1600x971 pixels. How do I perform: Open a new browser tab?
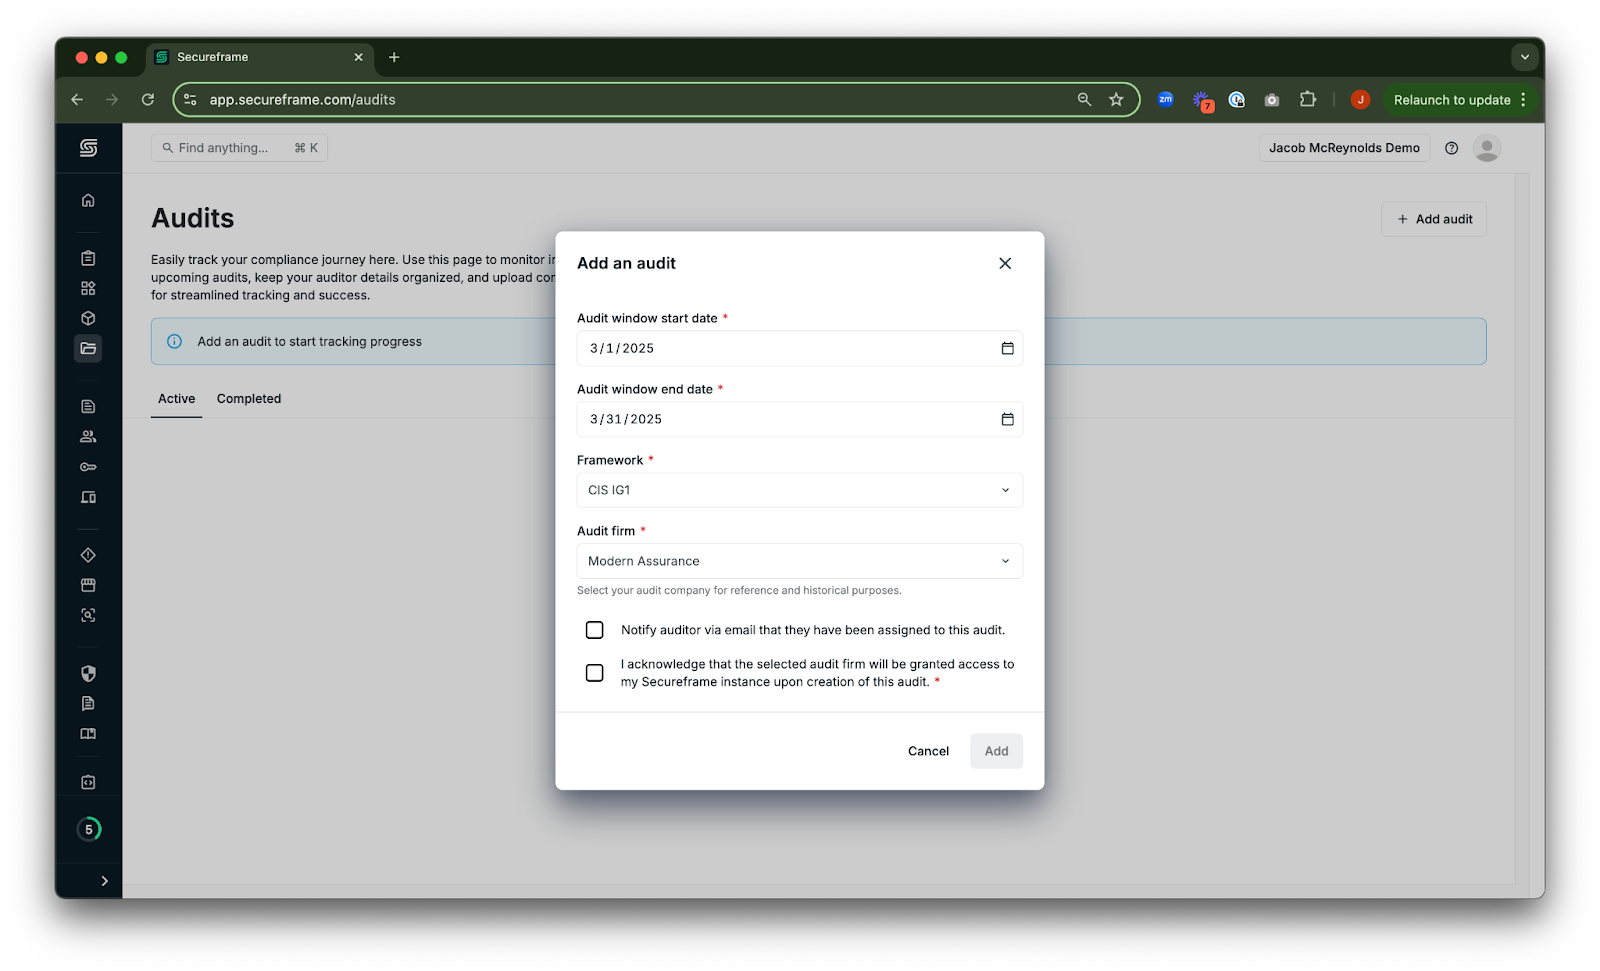394,57
